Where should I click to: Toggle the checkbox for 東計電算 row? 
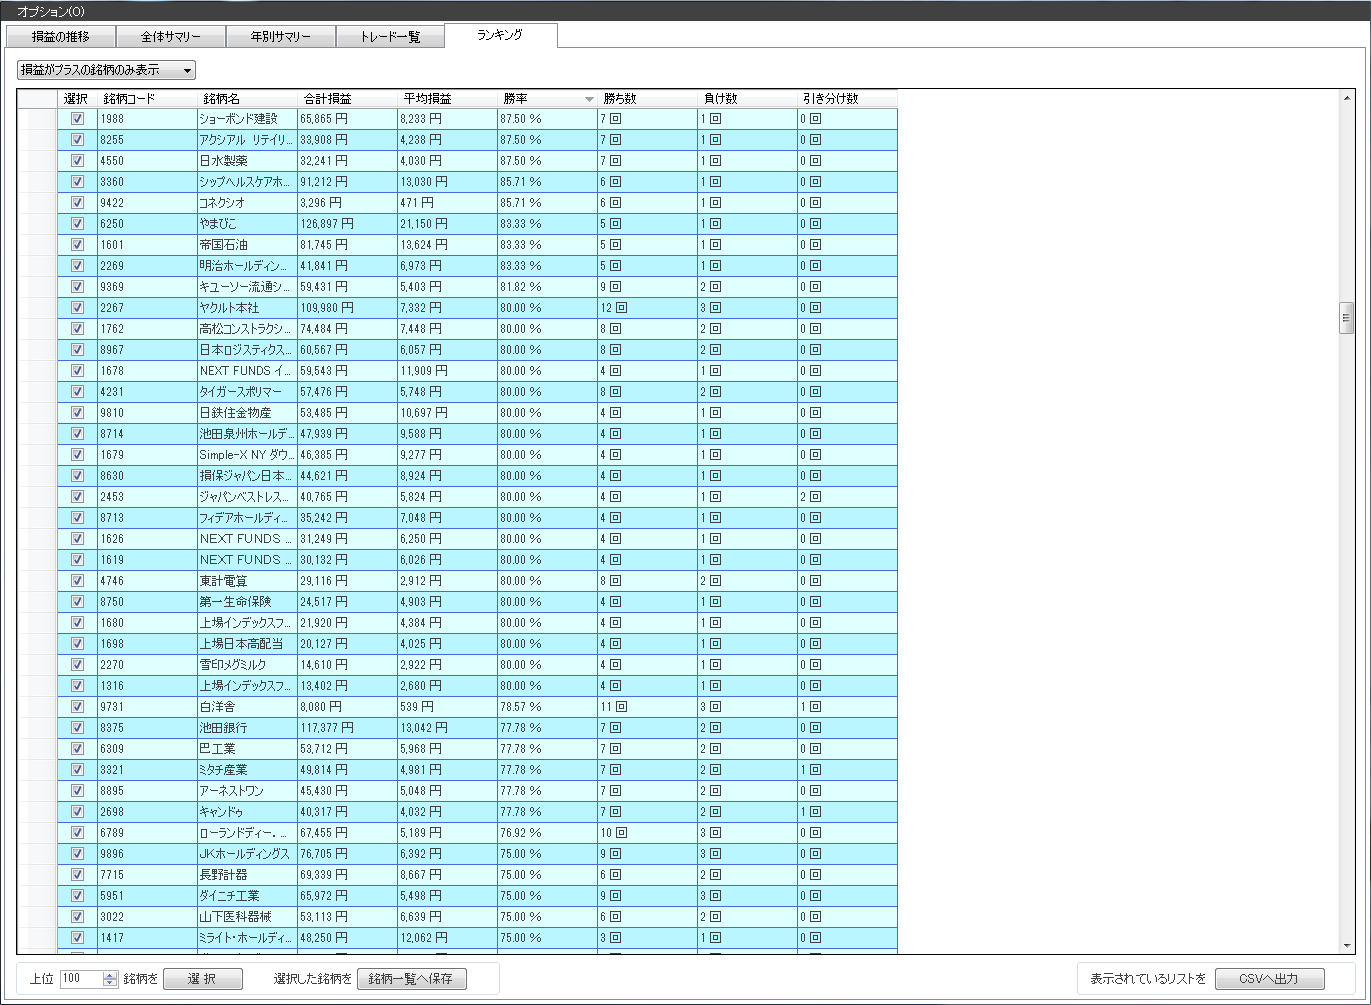[x=77, y=581]
